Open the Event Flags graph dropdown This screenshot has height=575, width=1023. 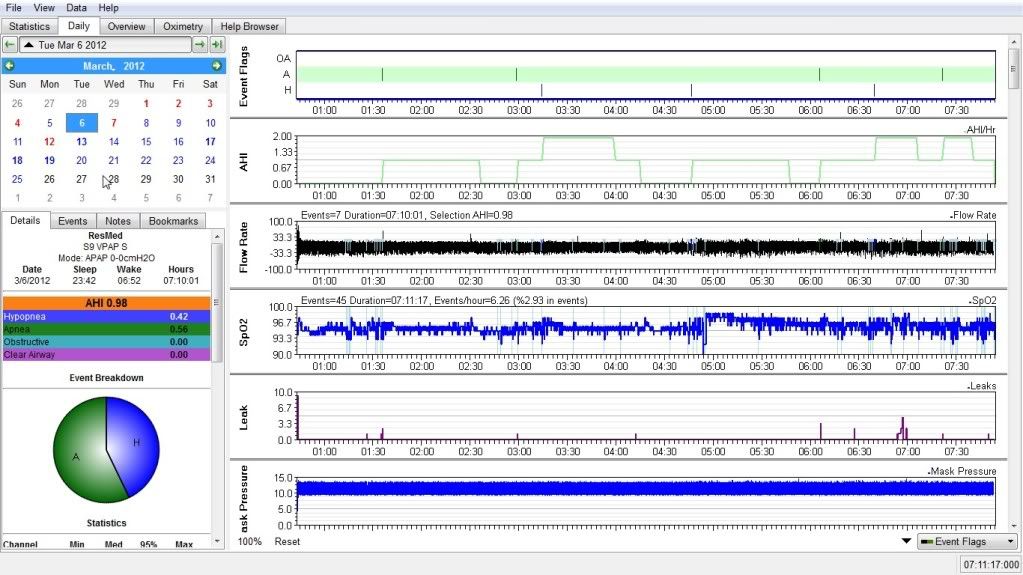tap(966, 542)
